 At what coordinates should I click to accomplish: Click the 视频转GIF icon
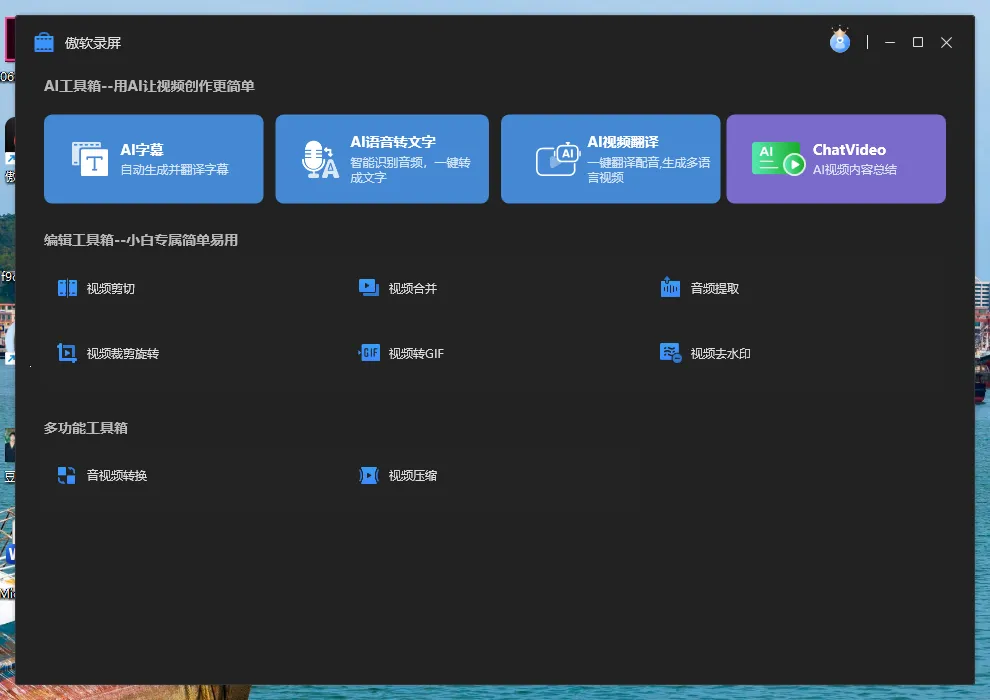pos(369,353)
